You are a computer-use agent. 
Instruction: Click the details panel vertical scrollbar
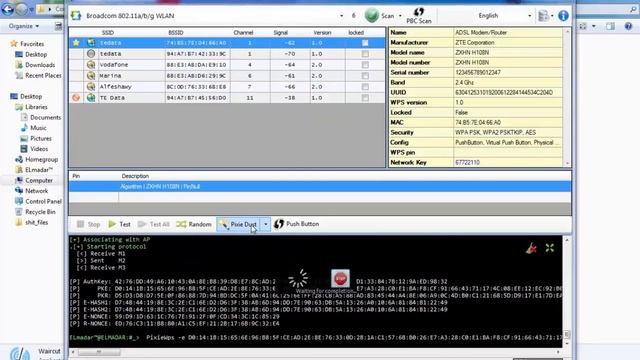pos(567,97)
